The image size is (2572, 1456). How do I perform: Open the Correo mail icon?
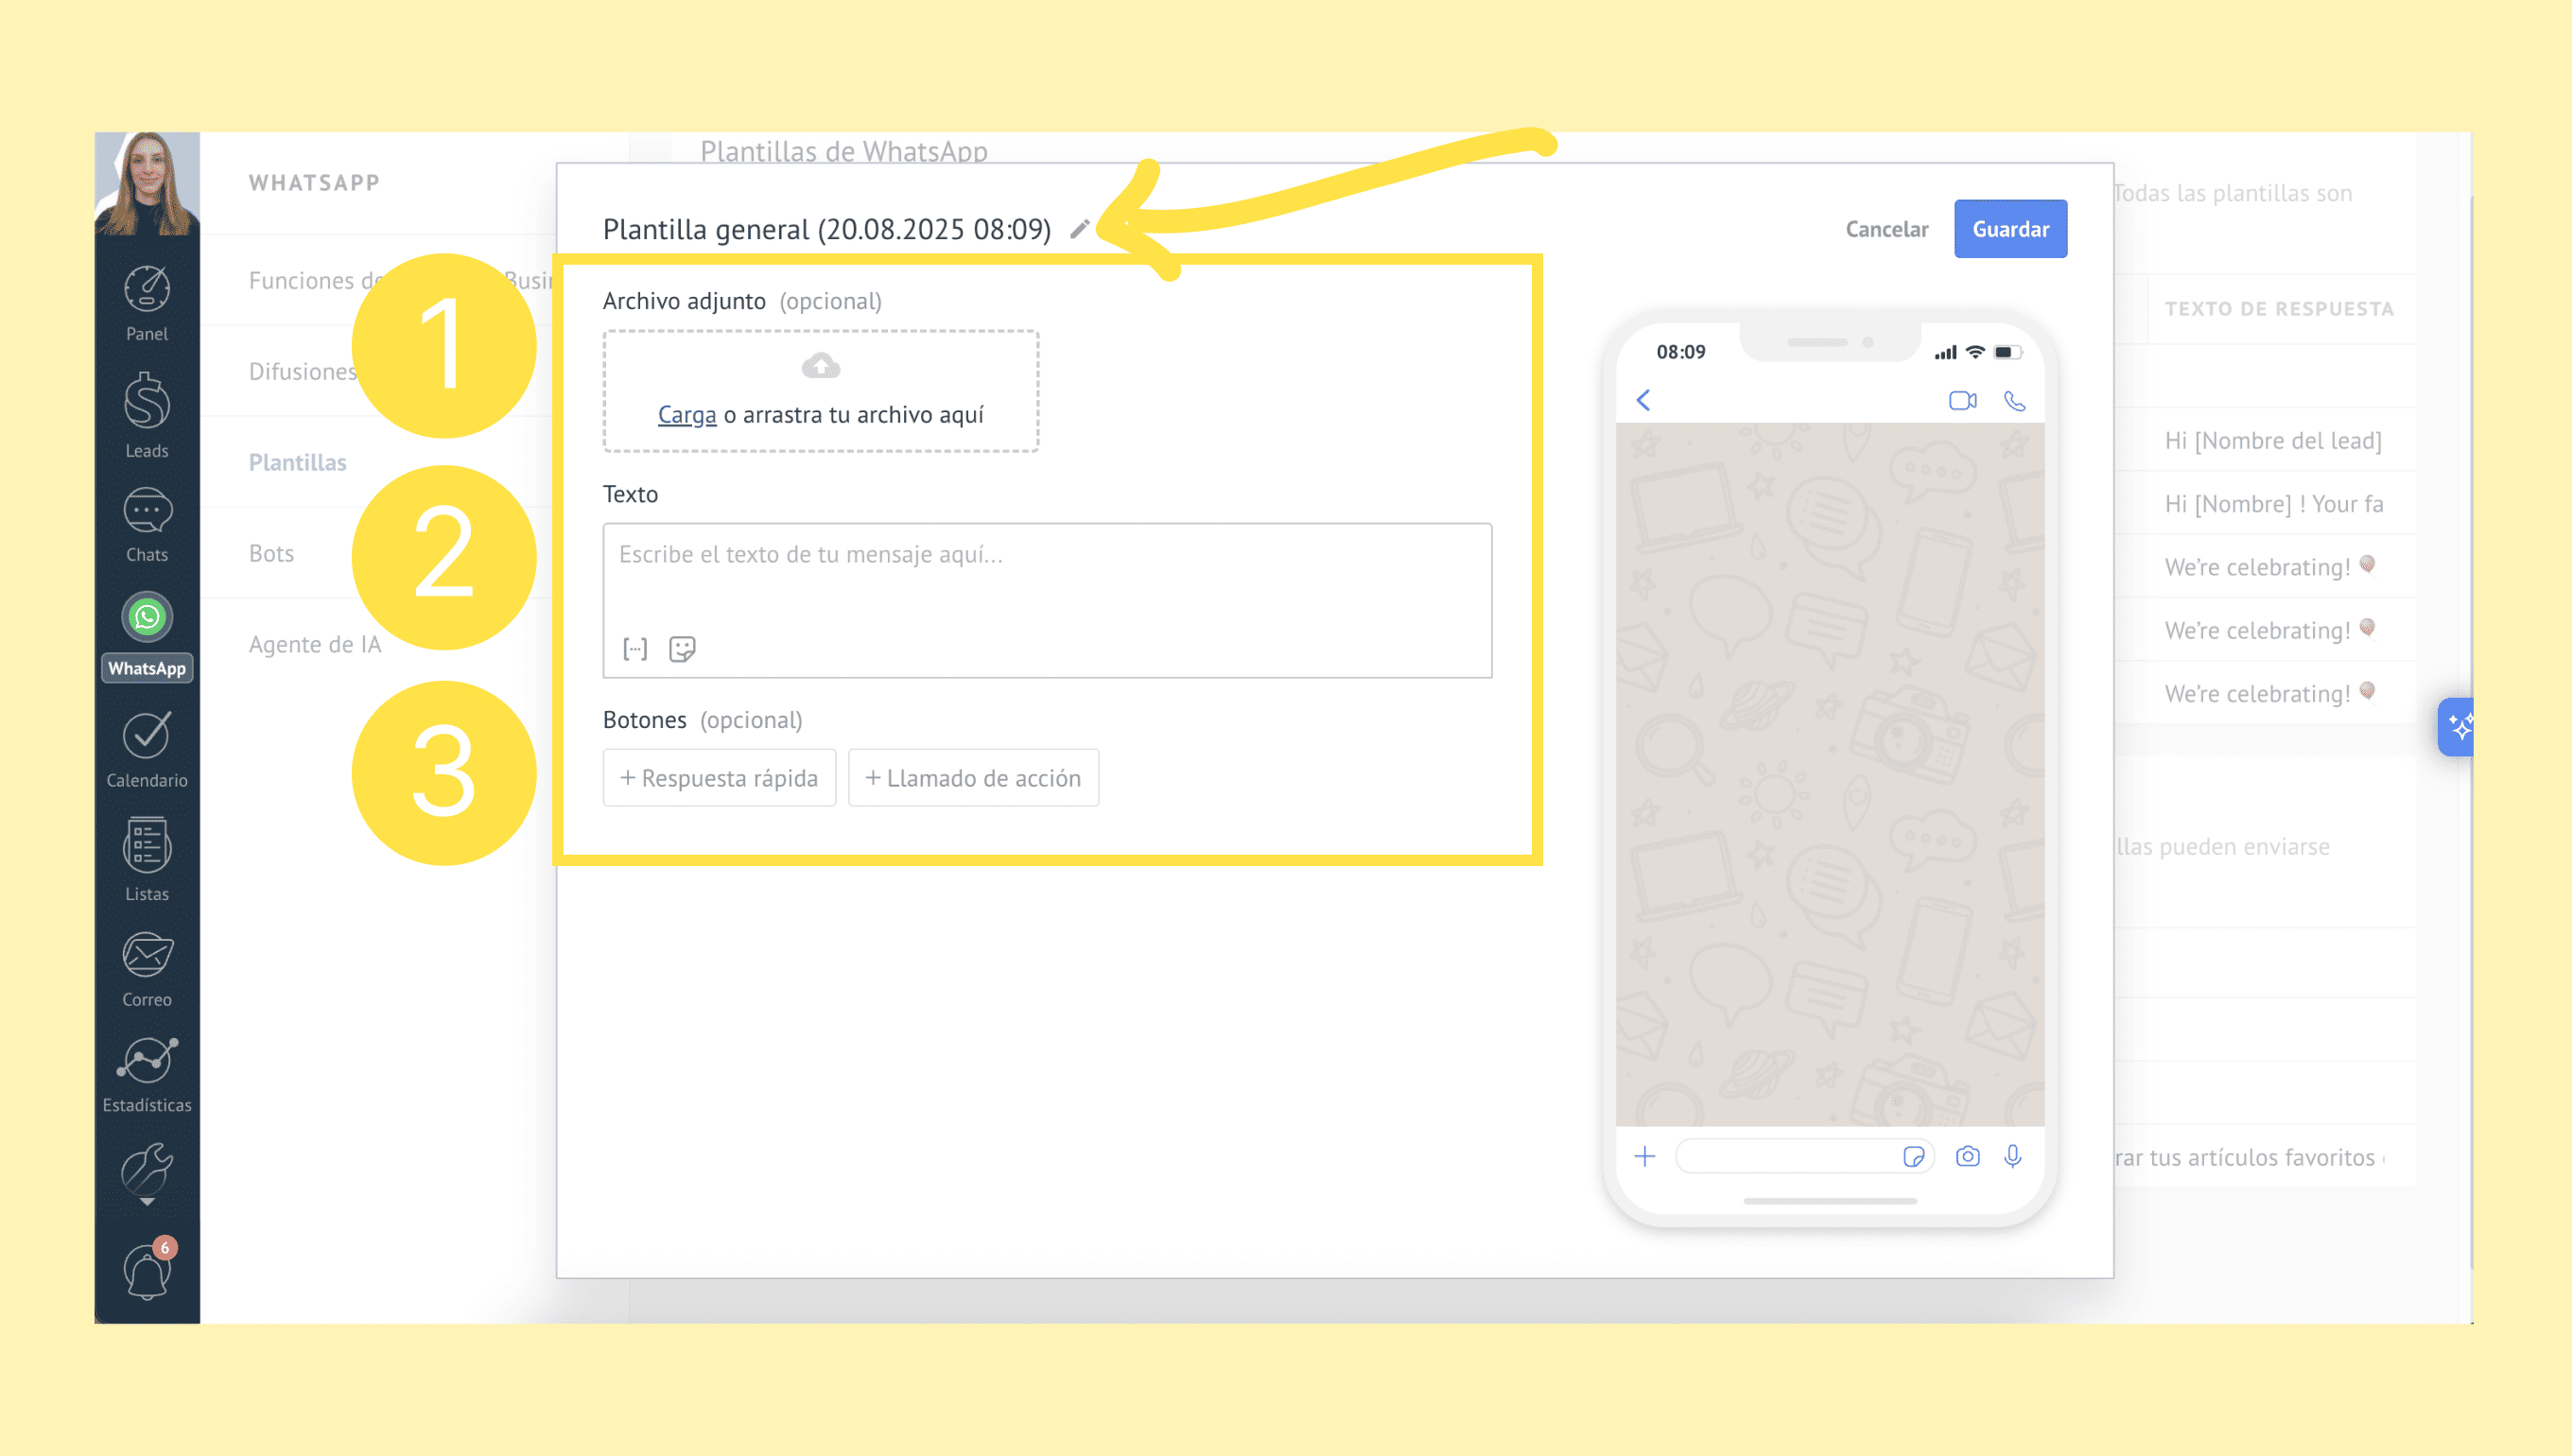click(147, 955)
